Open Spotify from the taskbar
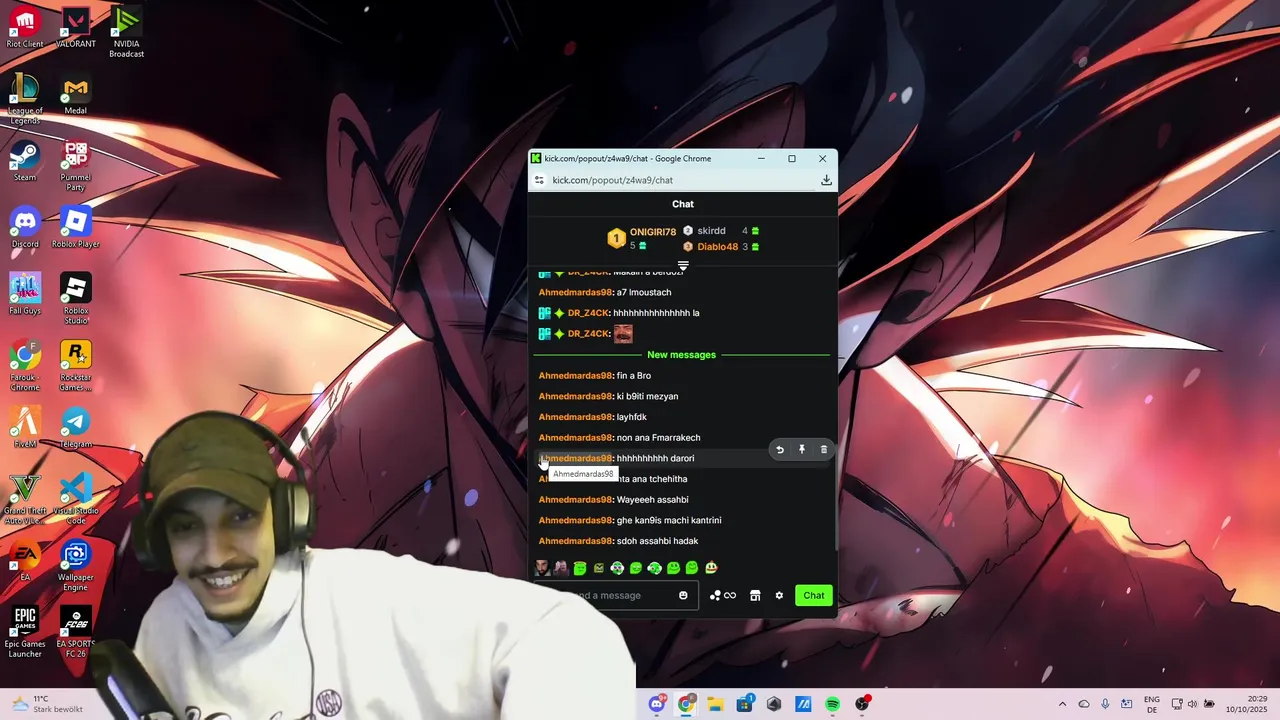Screen dimensions: 1280x720 tap(832, 704)
